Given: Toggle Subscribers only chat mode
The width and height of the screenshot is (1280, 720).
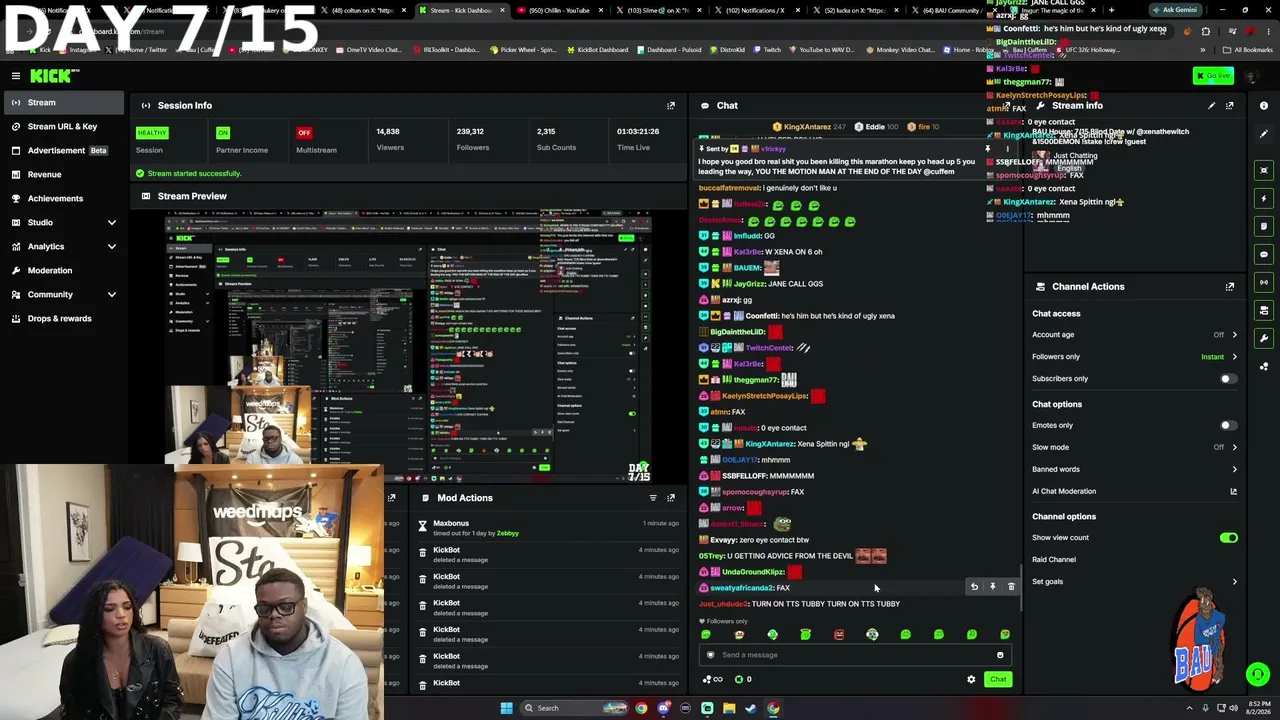Looking at the screenshot, I should pos(1228,379).
